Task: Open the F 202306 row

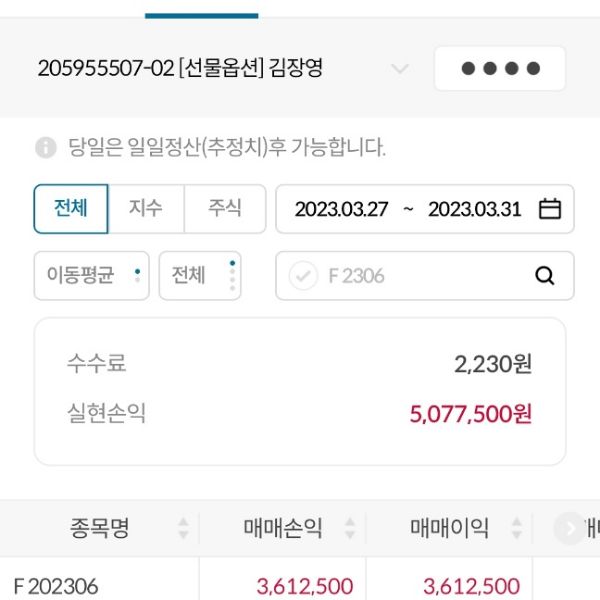Action: 57,585
